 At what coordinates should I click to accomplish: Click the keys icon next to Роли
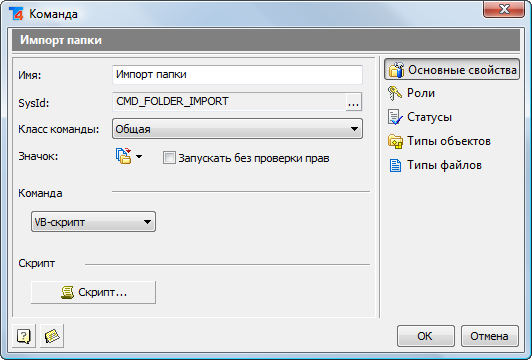(x=395, y=93)
